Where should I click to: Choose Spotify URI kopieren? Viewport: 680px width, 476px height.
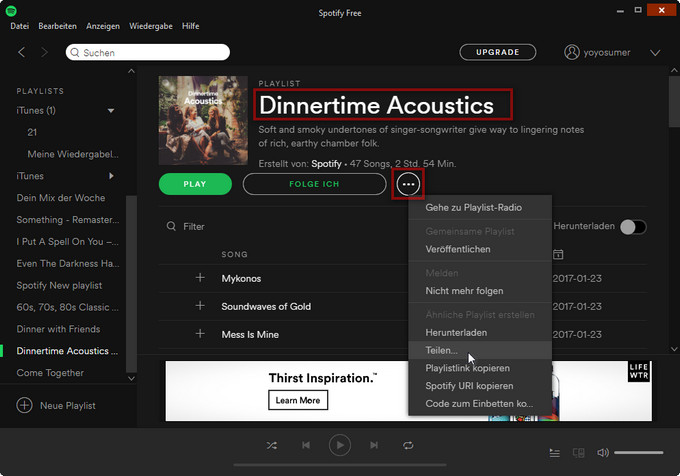coord(480,386)
